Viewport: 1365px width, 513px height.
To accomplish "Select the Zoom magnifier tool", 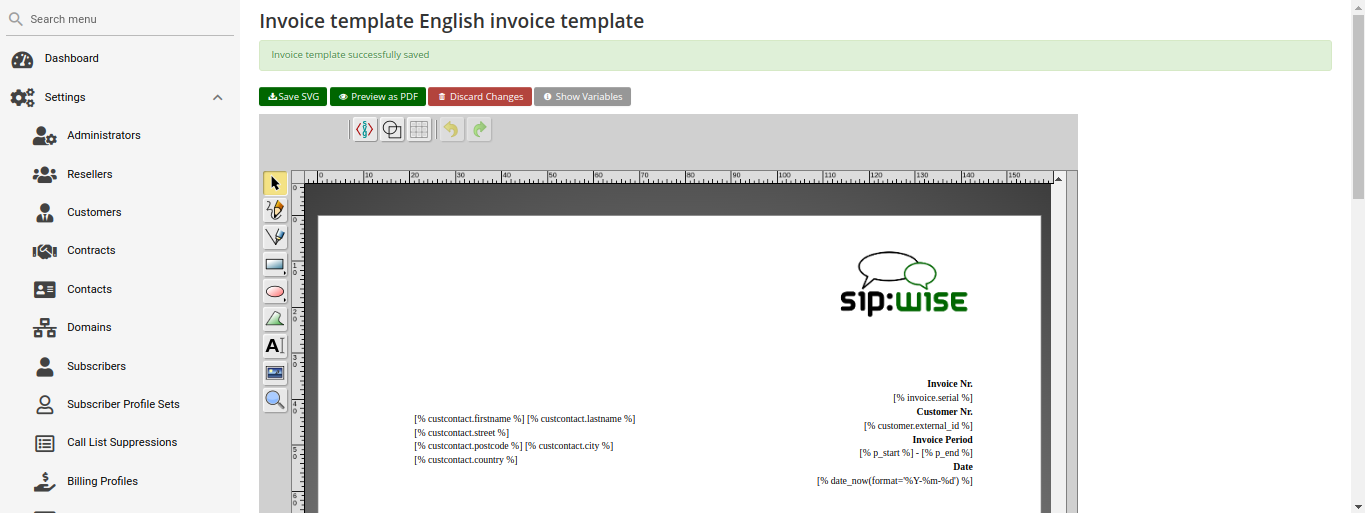I will click(x=275, y=400).
